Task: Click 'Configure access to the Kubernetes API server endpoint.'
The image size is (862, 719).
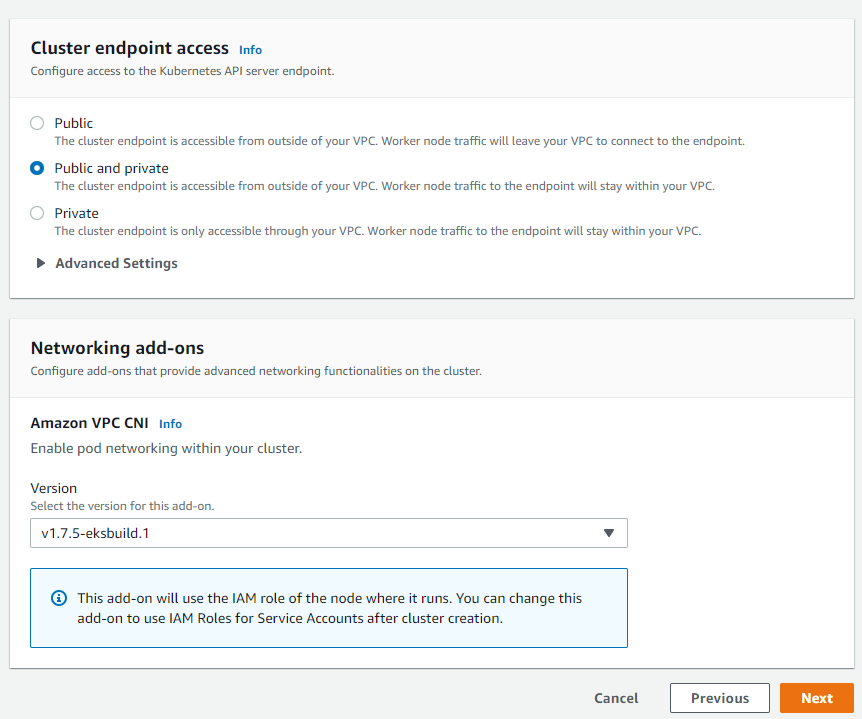Action: tap(183, 71)
